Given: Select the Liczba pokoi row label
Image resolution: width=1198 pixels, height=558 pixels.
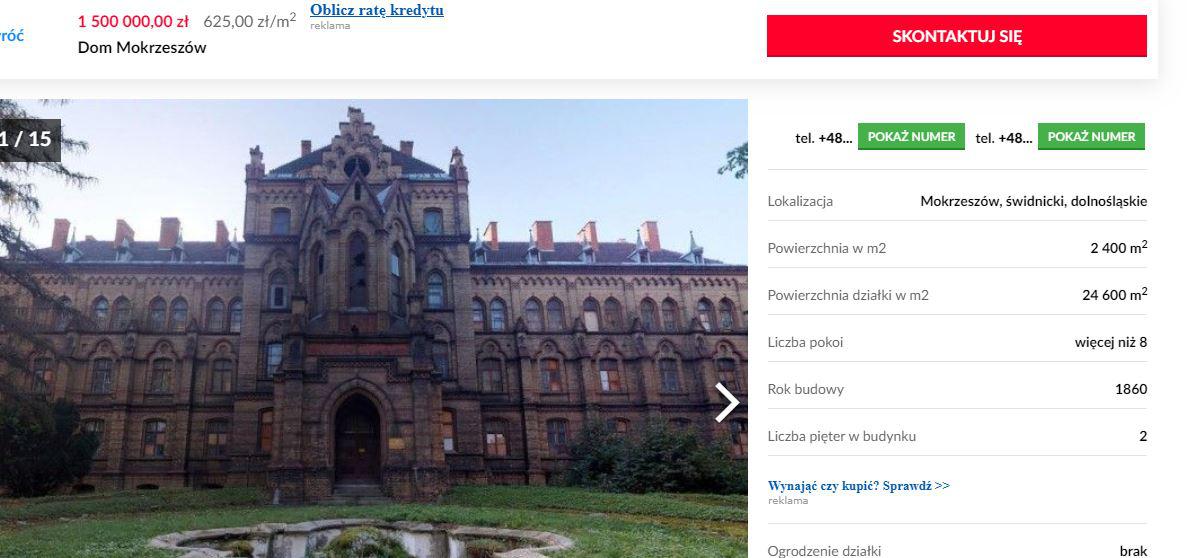Looking at the screenshot, I should 805,342.
